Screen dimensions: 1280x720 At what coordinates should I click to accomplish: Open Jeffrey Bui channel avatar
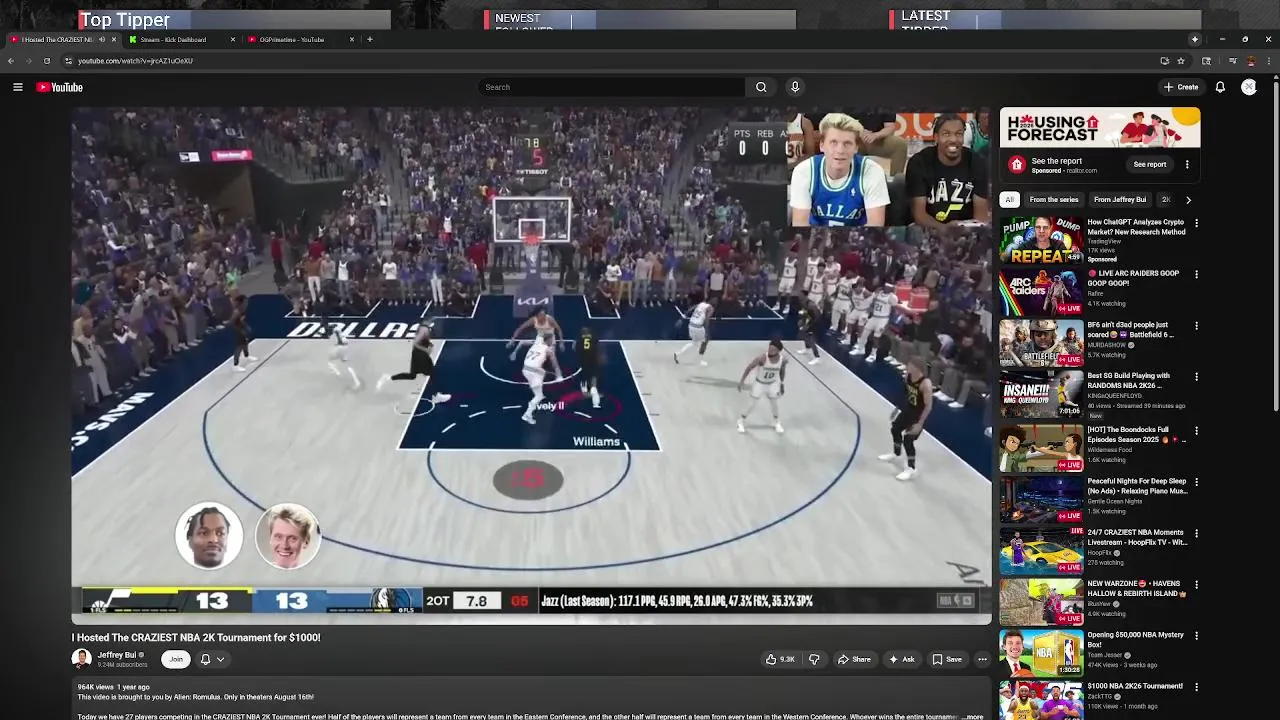click(x=81, y=659)
